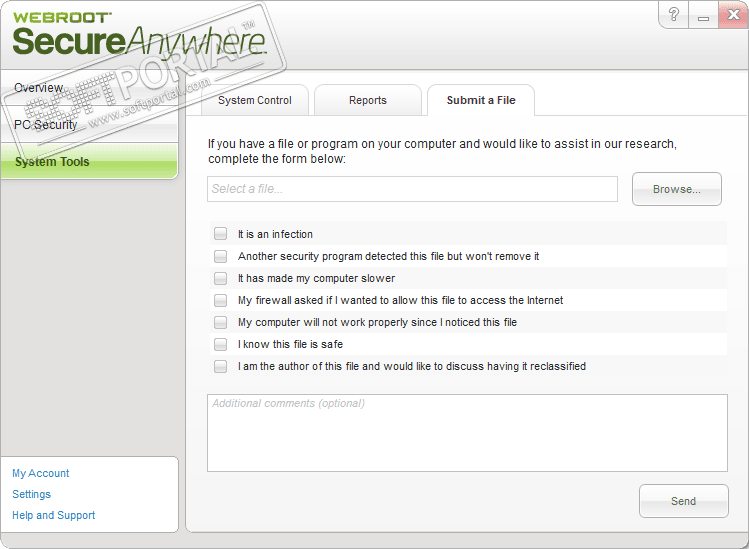
Task: Tick "I am the author of this file"
Action: (220, 366)
